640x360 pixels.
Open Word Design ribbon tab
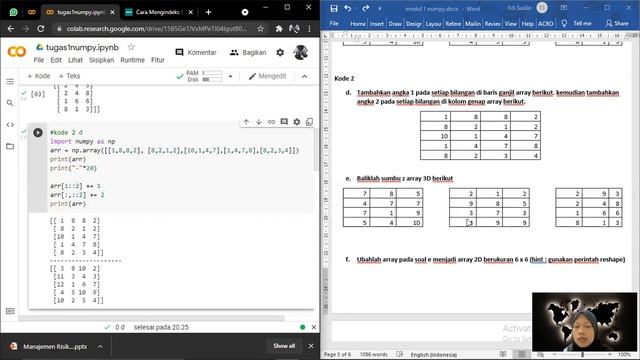tap(413, 24)
